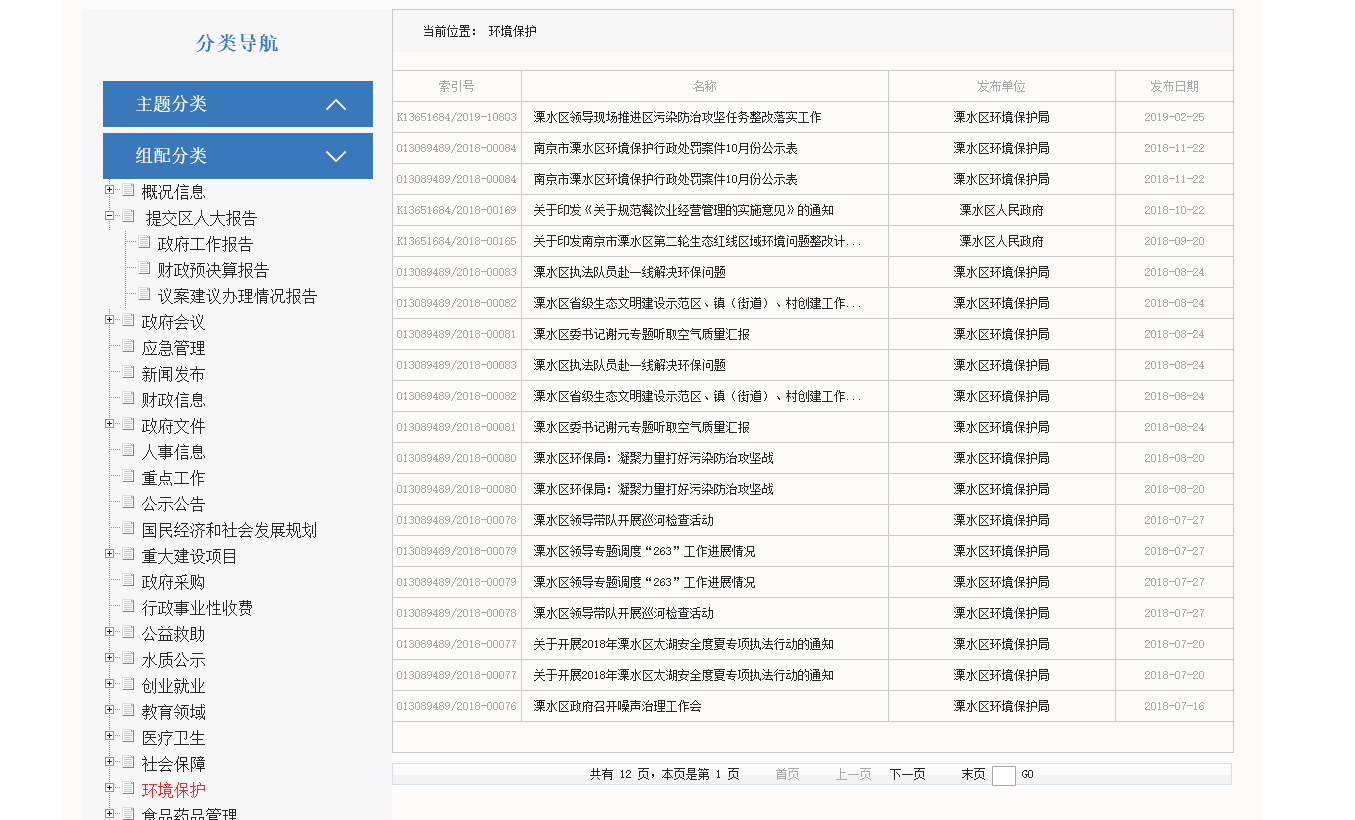This screenshot has height=820, width=1355.
Task: Select 医疗卫生 in the category tree
Action: point(173,738)
